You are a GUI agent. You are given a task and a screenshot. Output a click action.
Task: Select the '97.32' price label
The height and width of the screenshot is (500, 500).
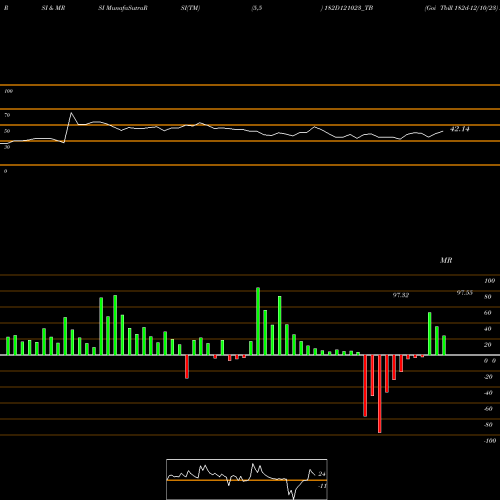pos(401,295)
